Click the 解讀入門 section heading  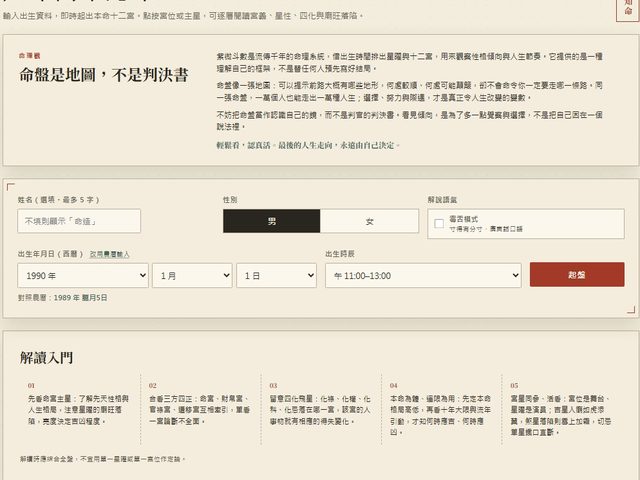coord(47,358)
